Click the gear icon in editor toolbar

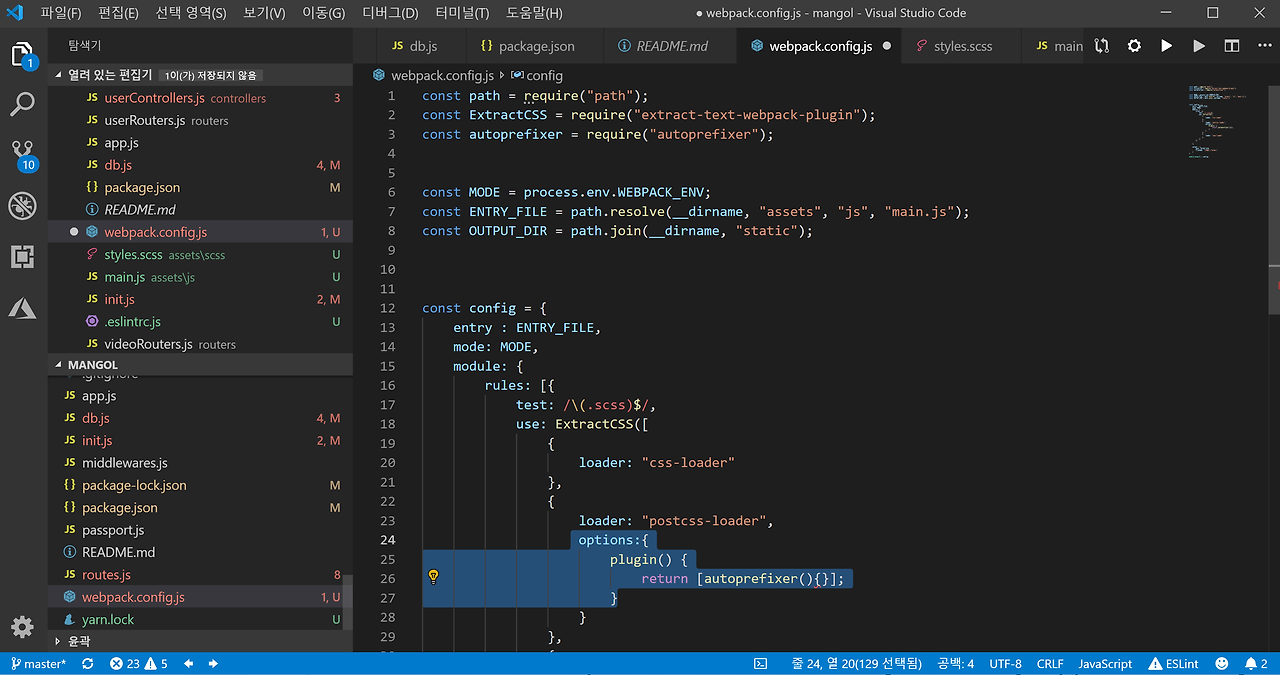[x=1134, y=46]
